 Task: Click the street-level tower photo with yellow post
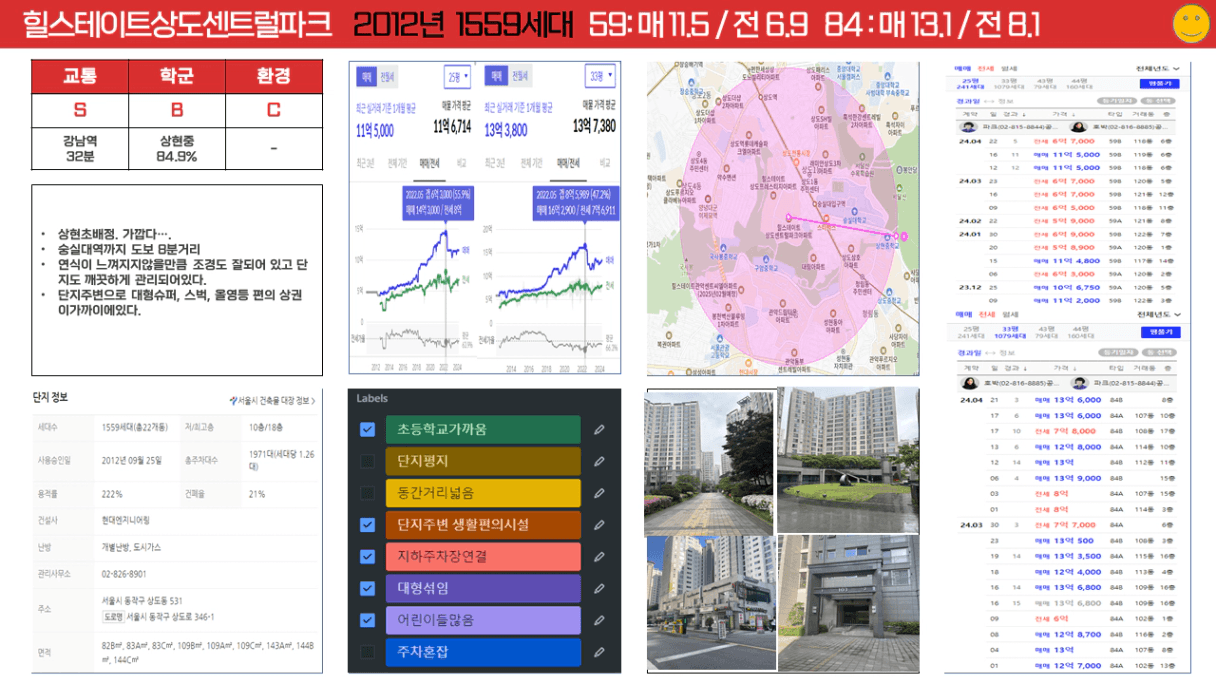point(710,603)
